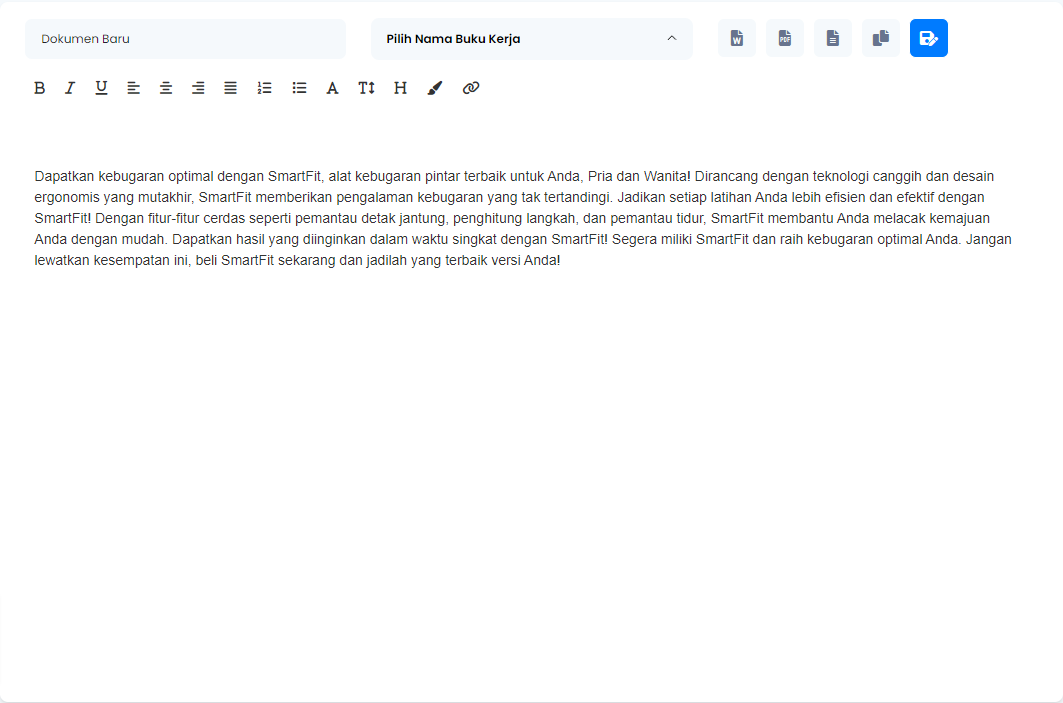Viewport: 1063px width, 703px height.
Task: Insert a bulleted list
Action: pos(299,88)
